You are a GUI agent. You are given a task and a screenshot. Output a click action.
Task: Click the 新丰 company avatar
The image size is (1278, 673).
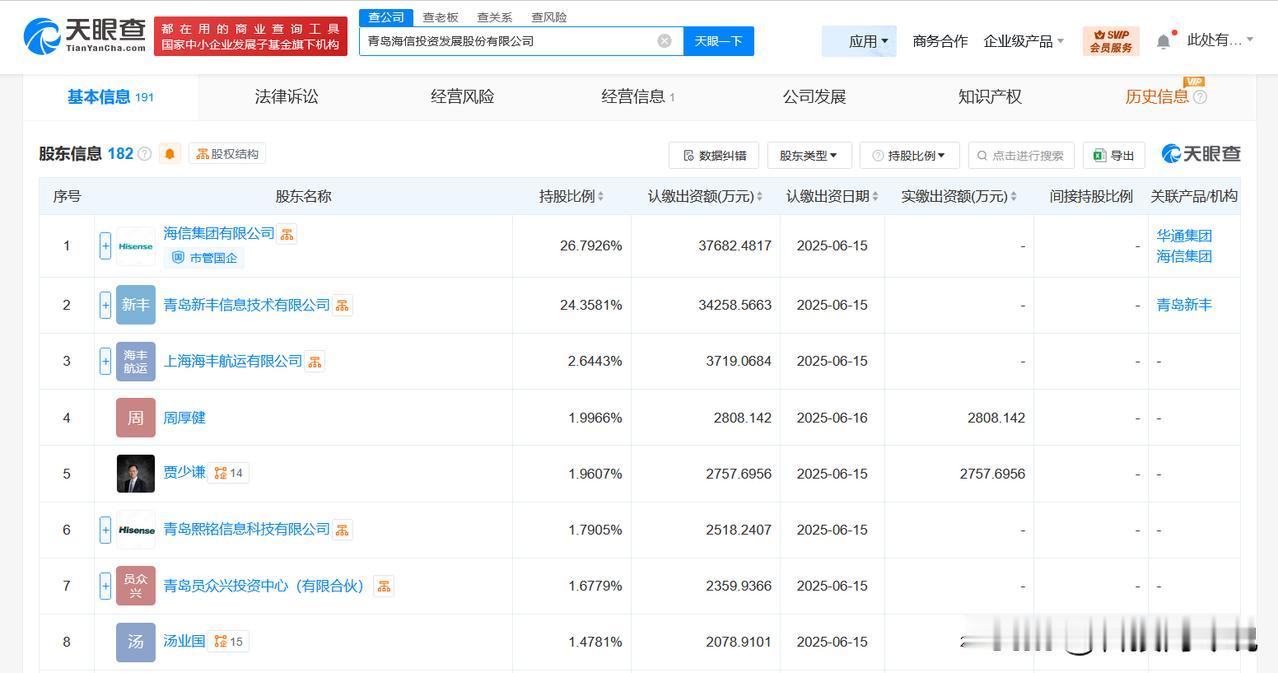(136, 305)
